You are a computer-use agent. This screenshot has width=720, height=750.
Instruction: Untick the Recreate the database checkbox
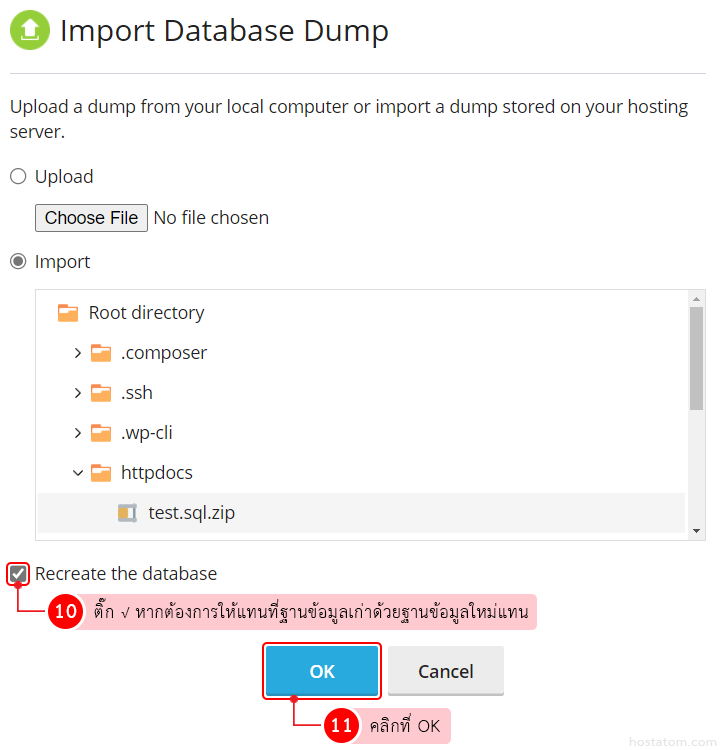[18, 574]
